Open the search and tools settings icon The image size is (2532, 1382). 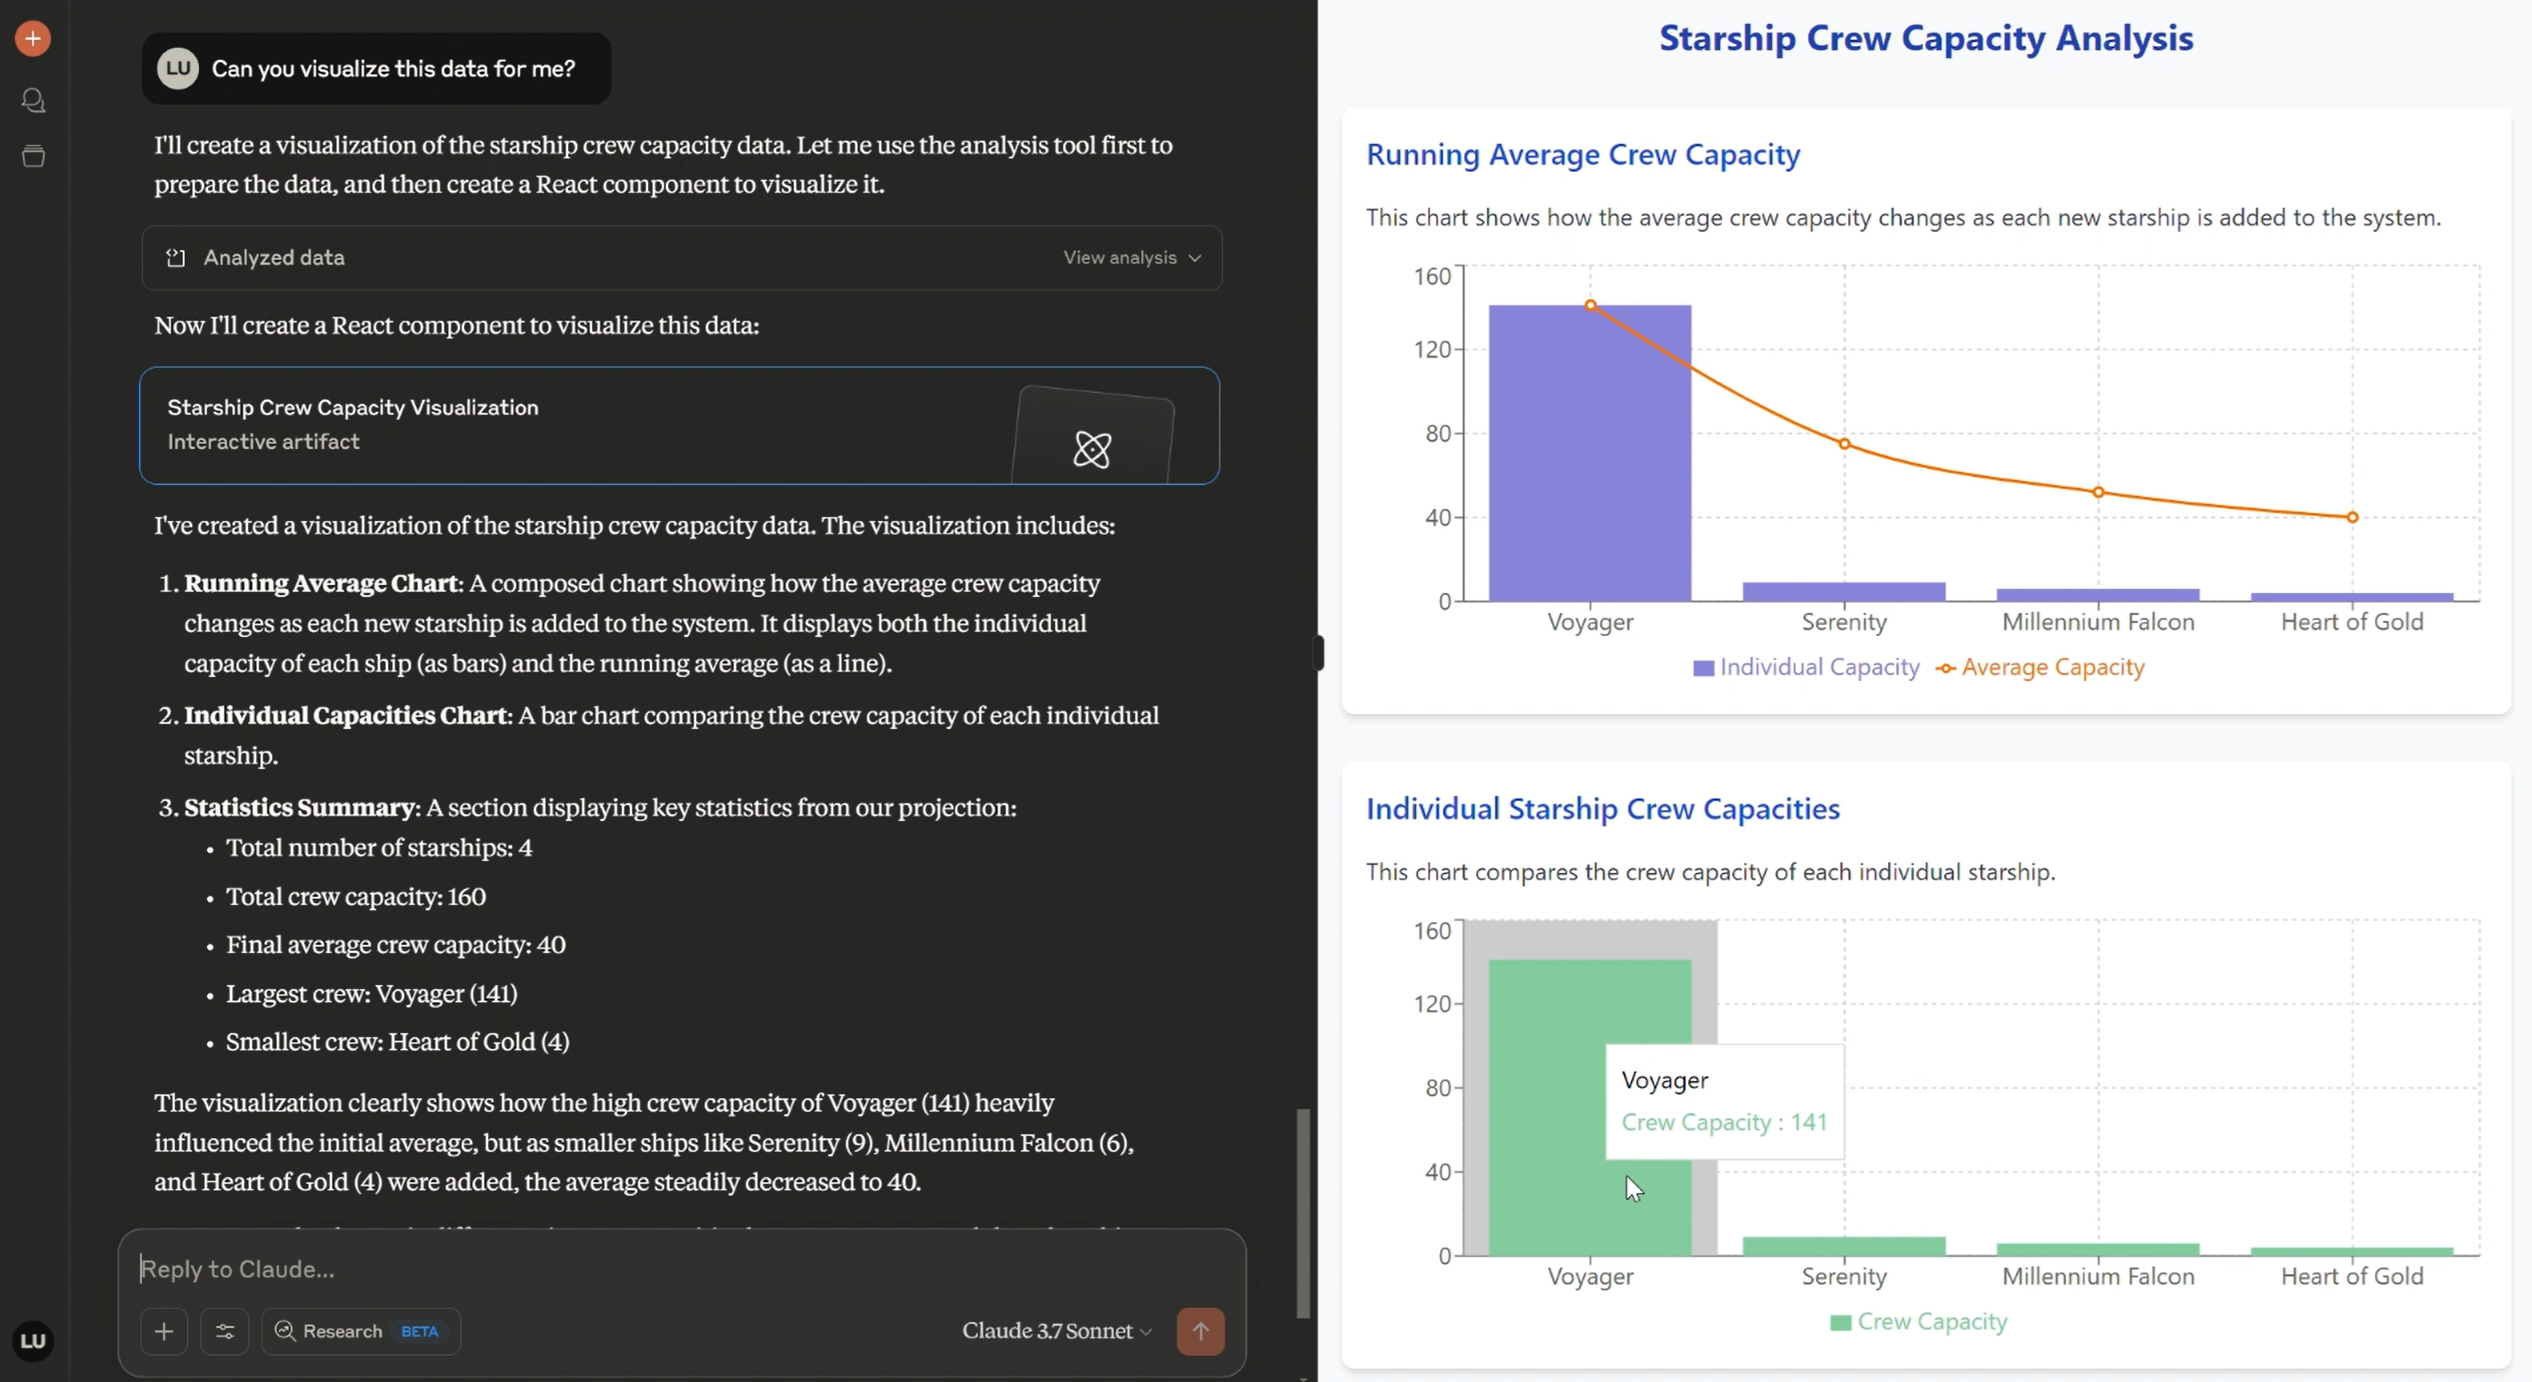[225, 1331]
